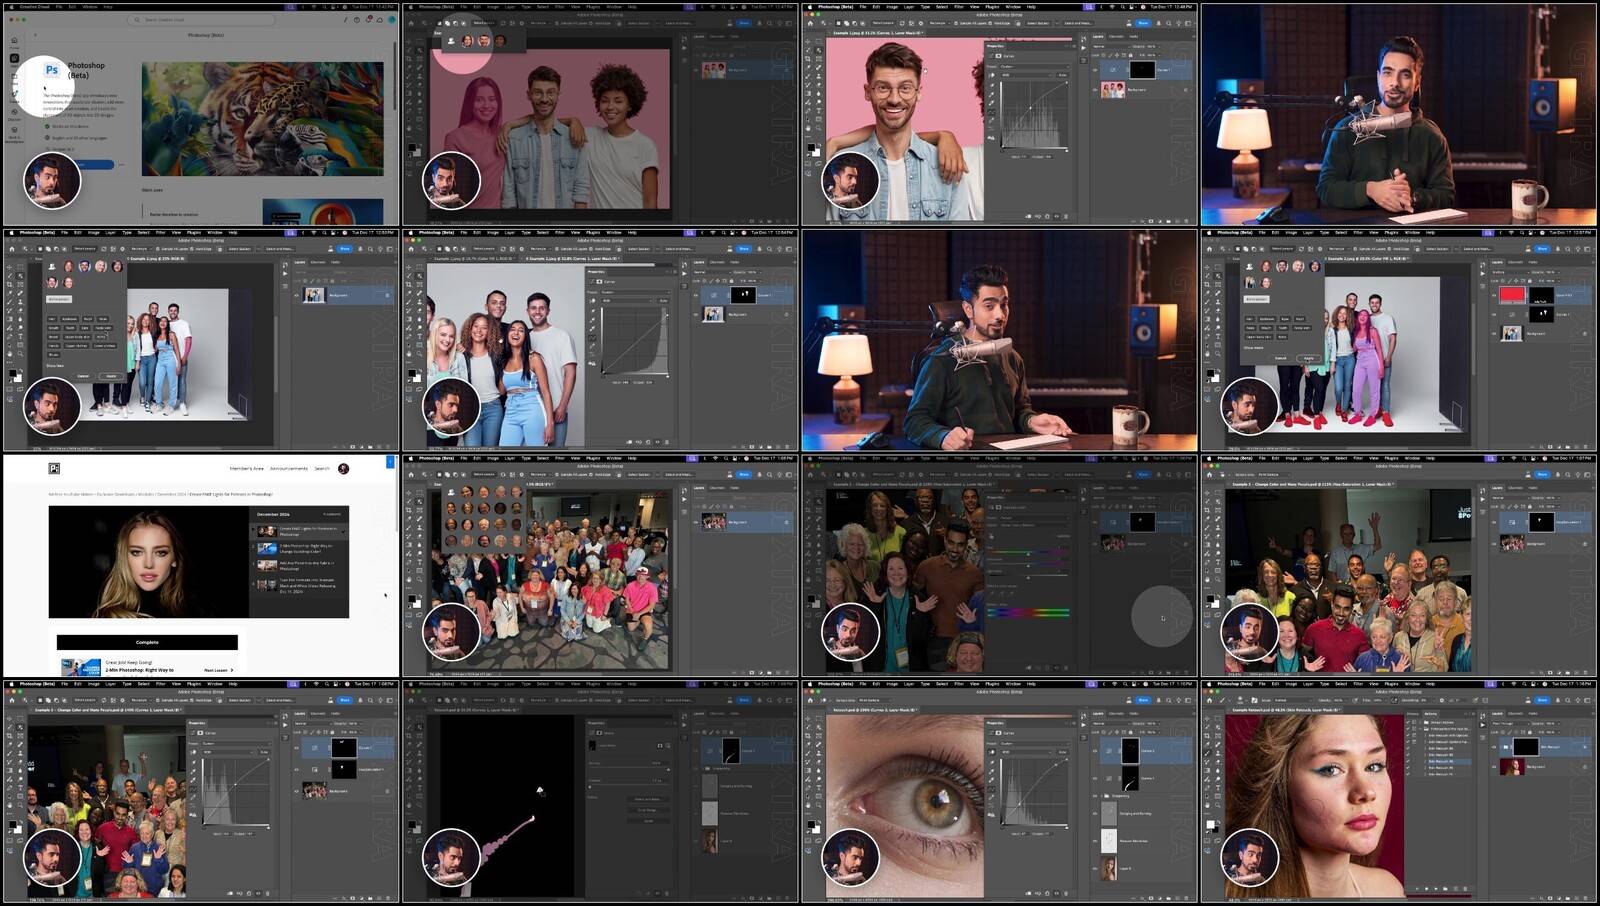Click Apply in pink-haired frame dialog
The width and height of the screenshot is (1600, 906).
pos(1309,357)
